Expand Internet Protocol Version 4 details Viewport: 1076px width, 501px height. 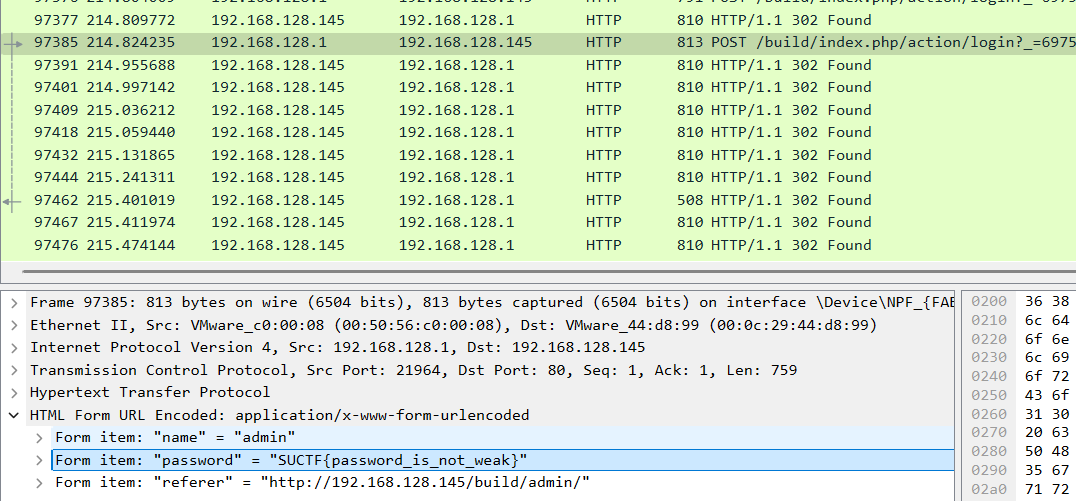14,347
